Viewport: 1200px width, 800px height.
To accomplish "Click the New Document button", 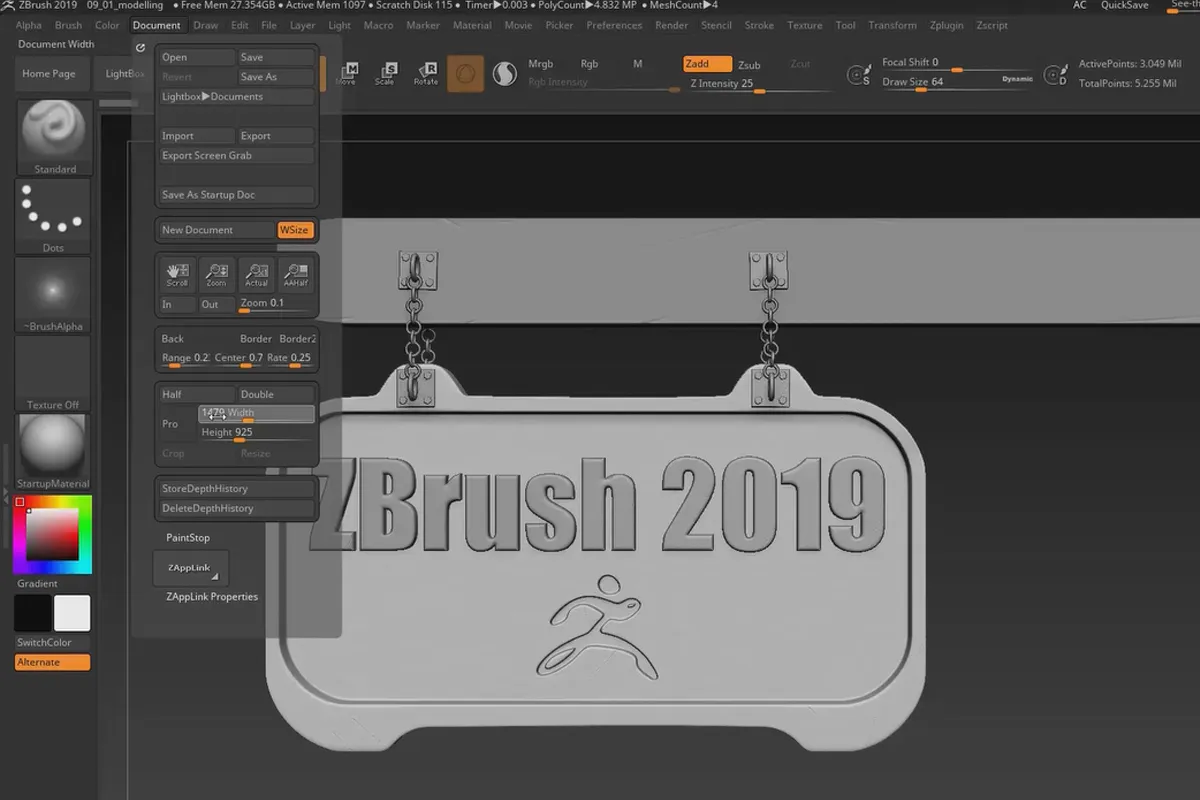I will click(x=217, y=230).
